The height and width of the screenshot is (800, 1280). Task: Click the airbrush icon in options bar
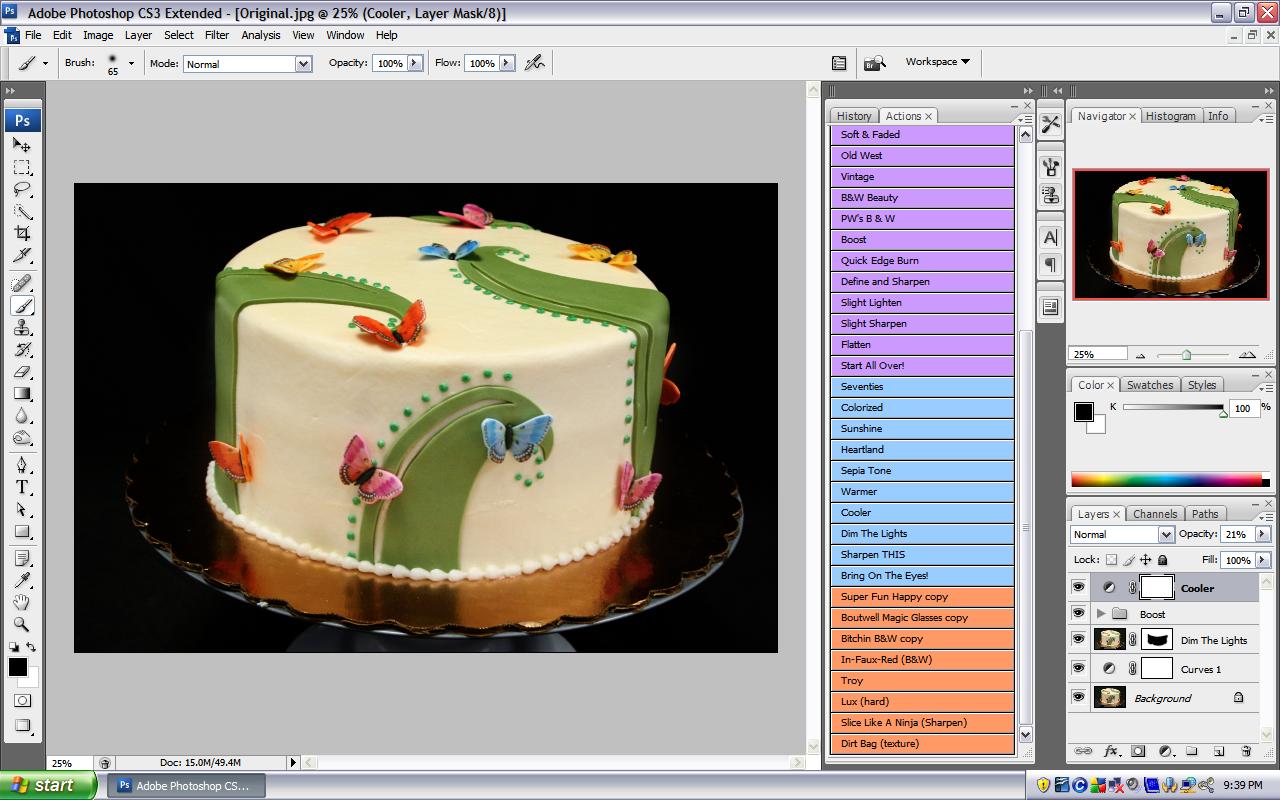(x=535, y=63)
